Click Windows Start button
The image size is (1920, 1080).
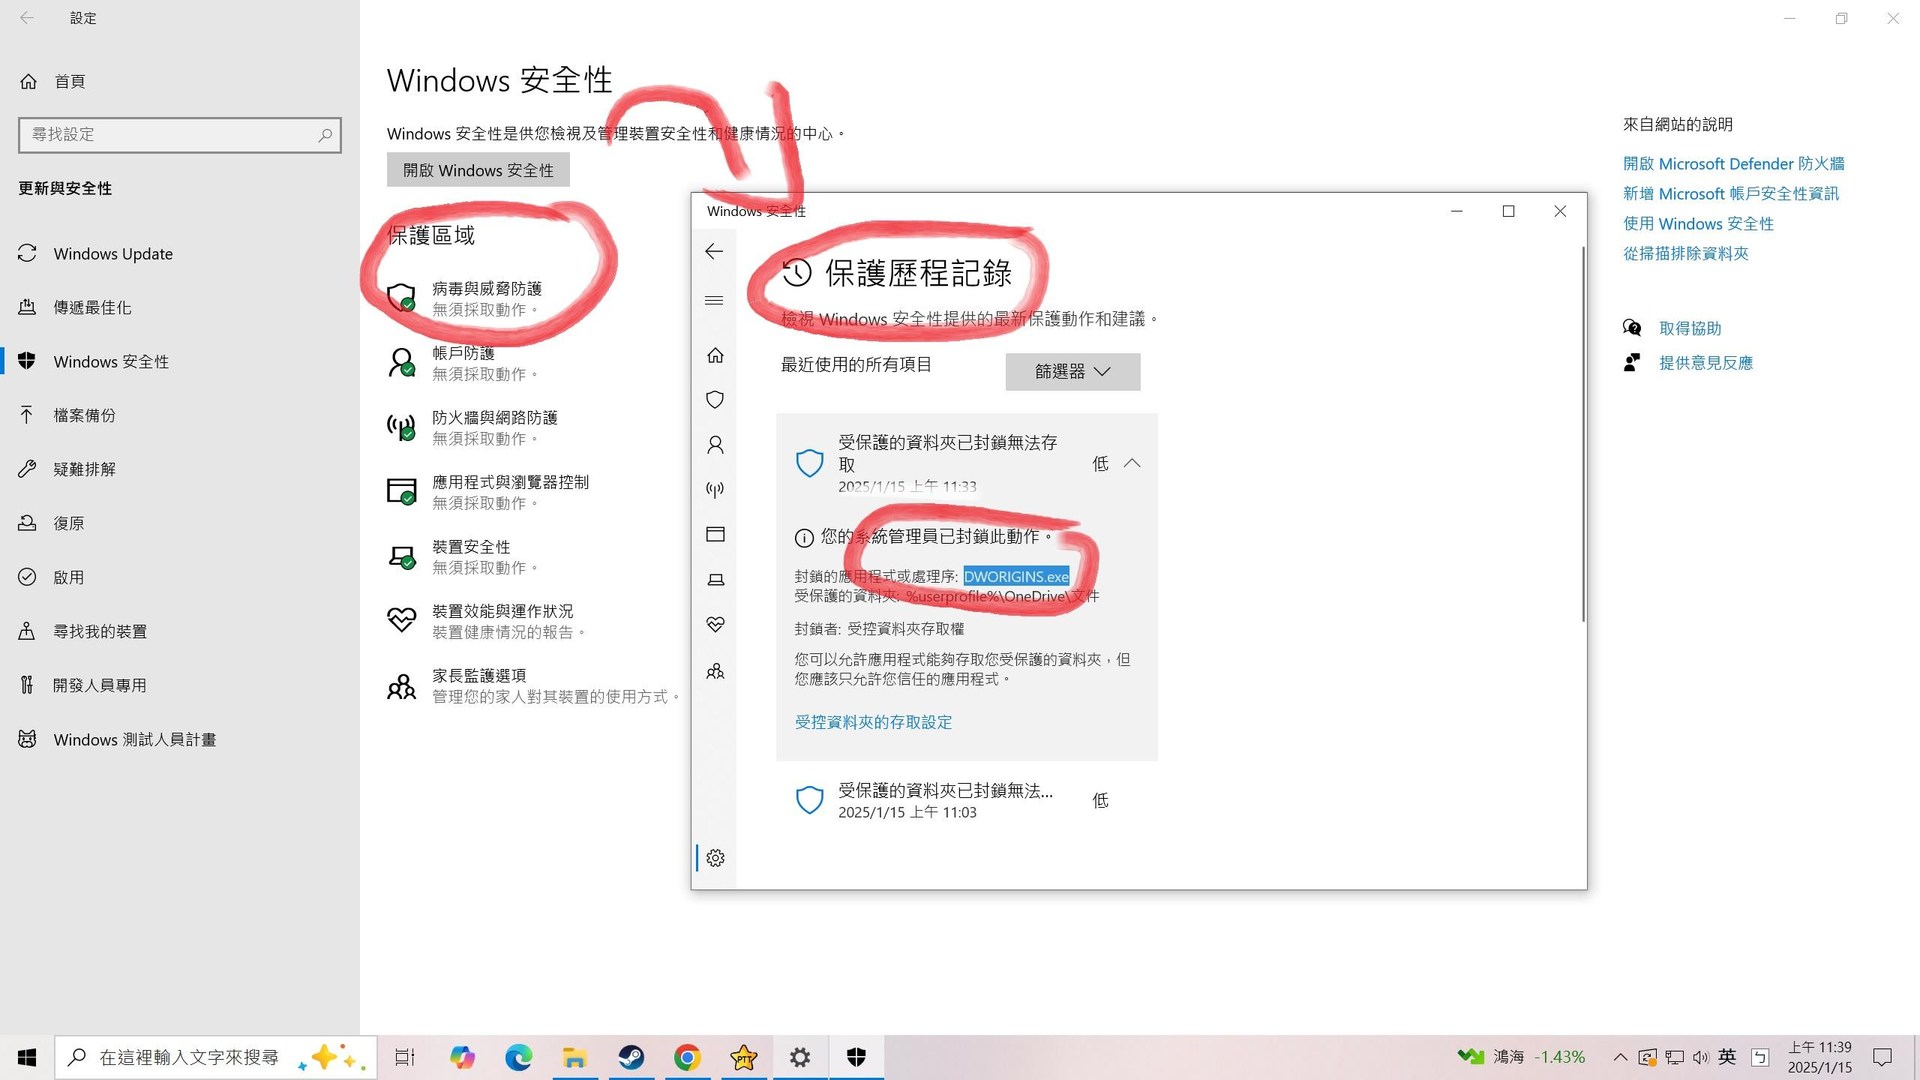(27, 1057)
